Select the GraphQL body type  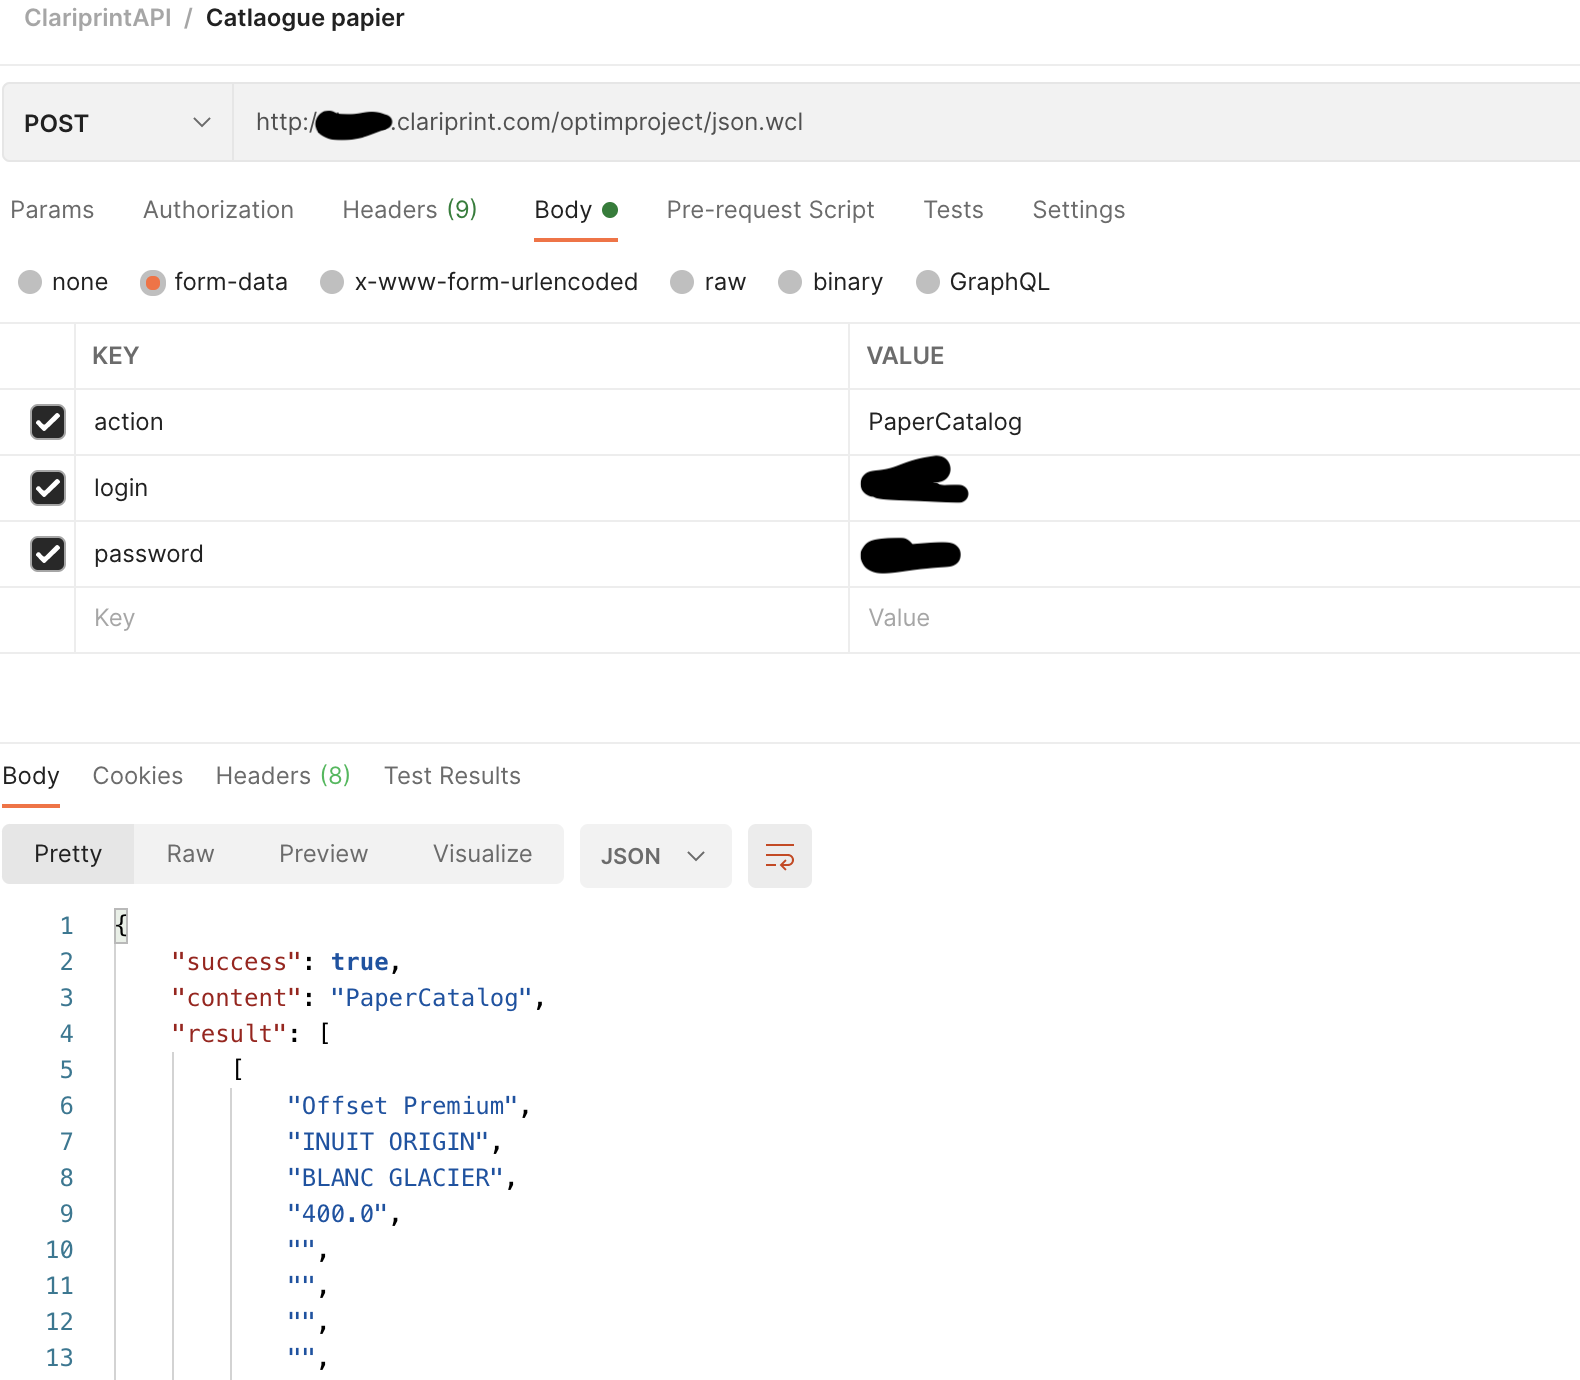[x=928, y=282]
